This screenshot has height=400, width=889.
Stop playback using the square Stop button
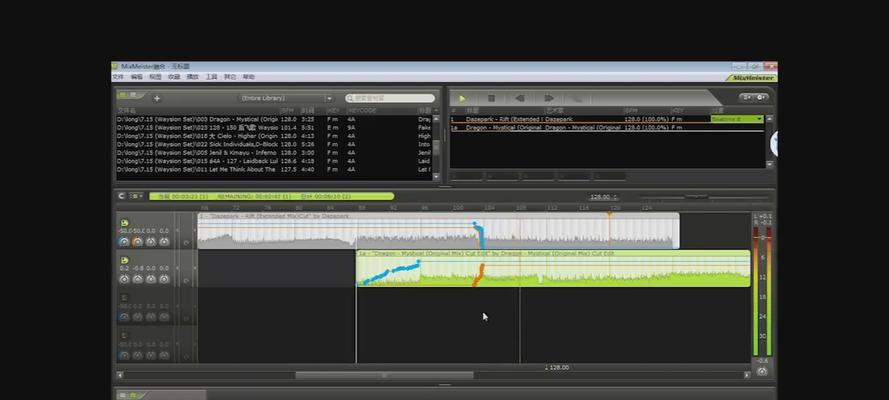[x=492, y=99]
